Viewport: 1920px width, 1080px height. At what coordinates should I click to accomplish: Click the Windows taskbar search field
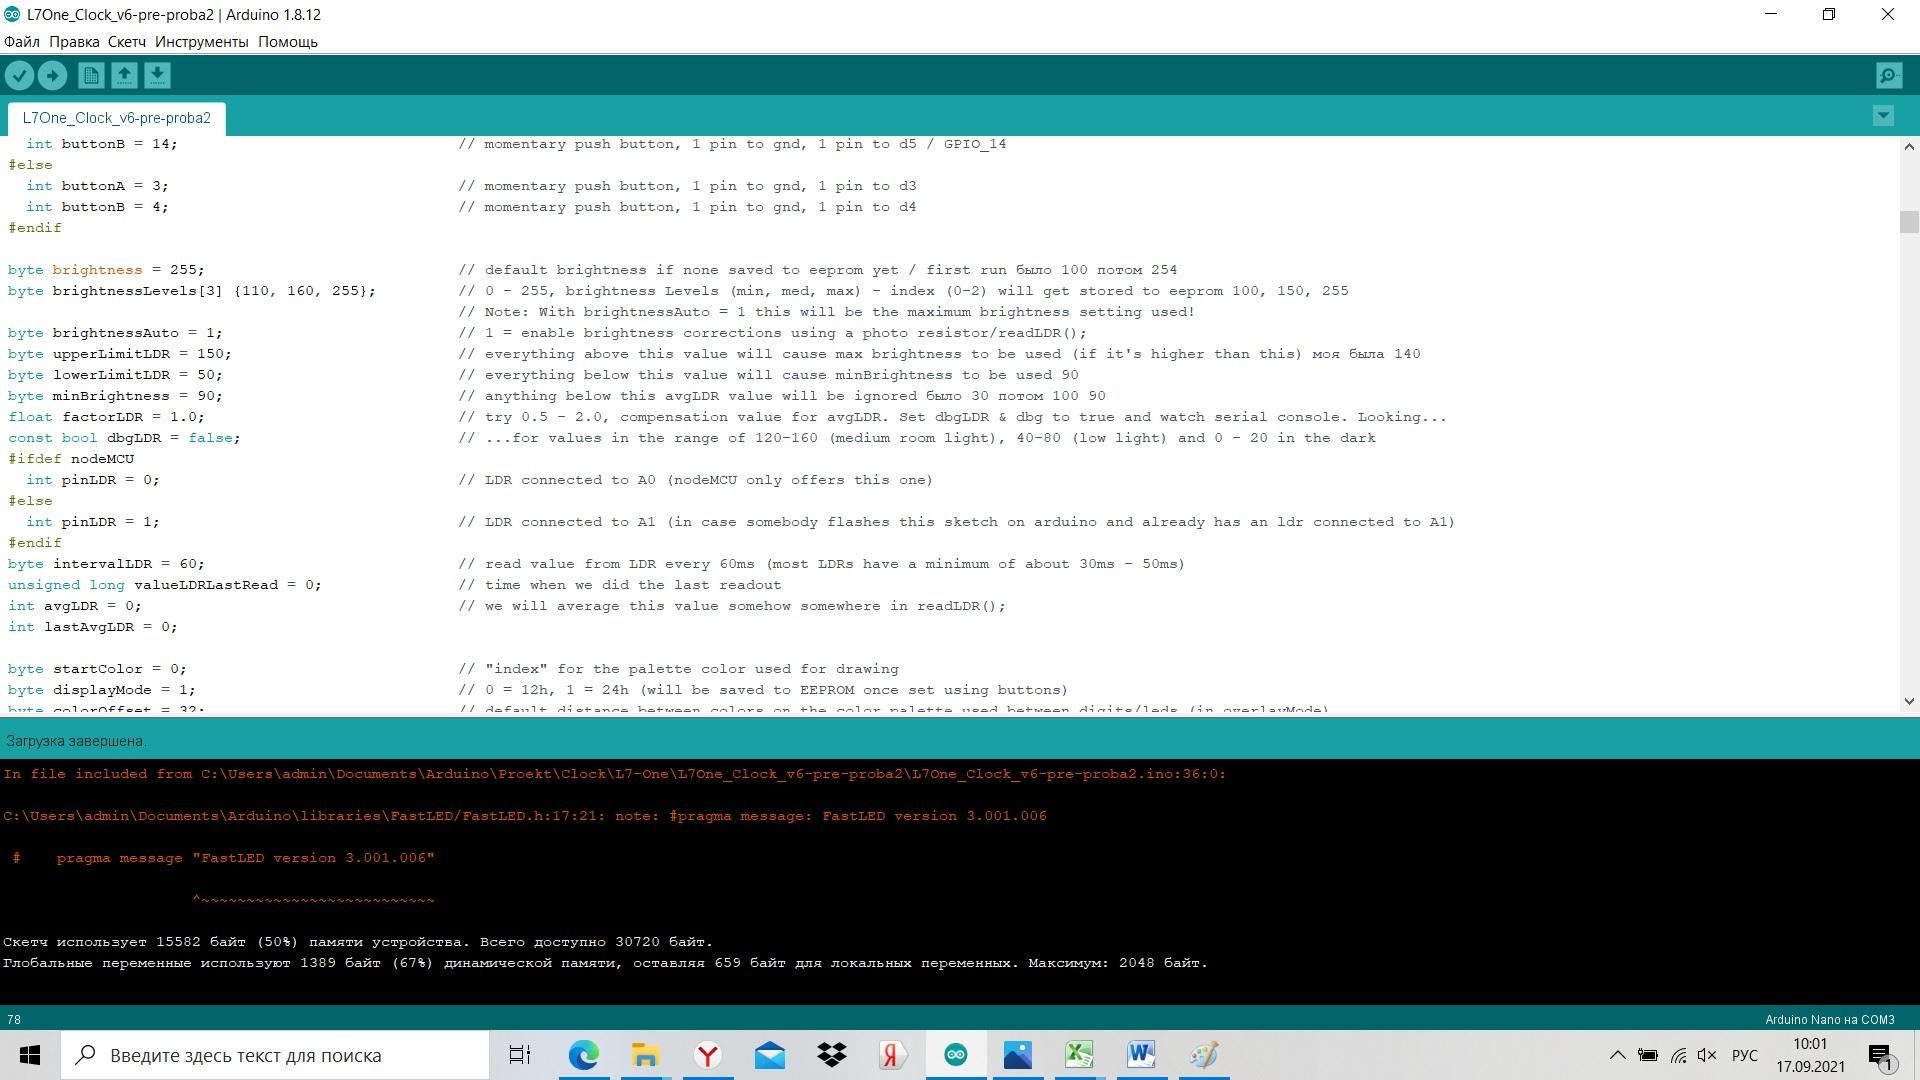[275, 1055]
